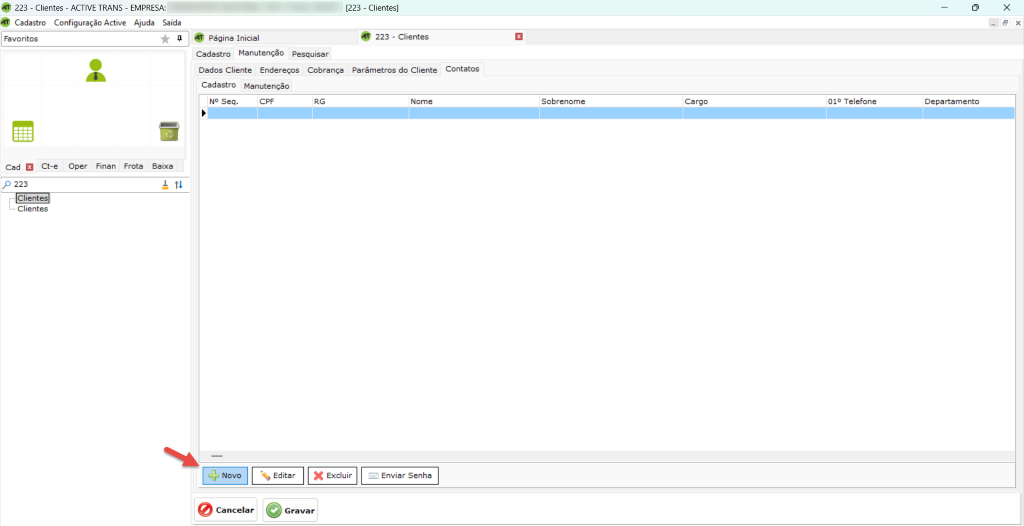The height and width of the screenshot is (526, 1024).
Task: Close the 223 - Clientes tab
Action: [518, 37]
